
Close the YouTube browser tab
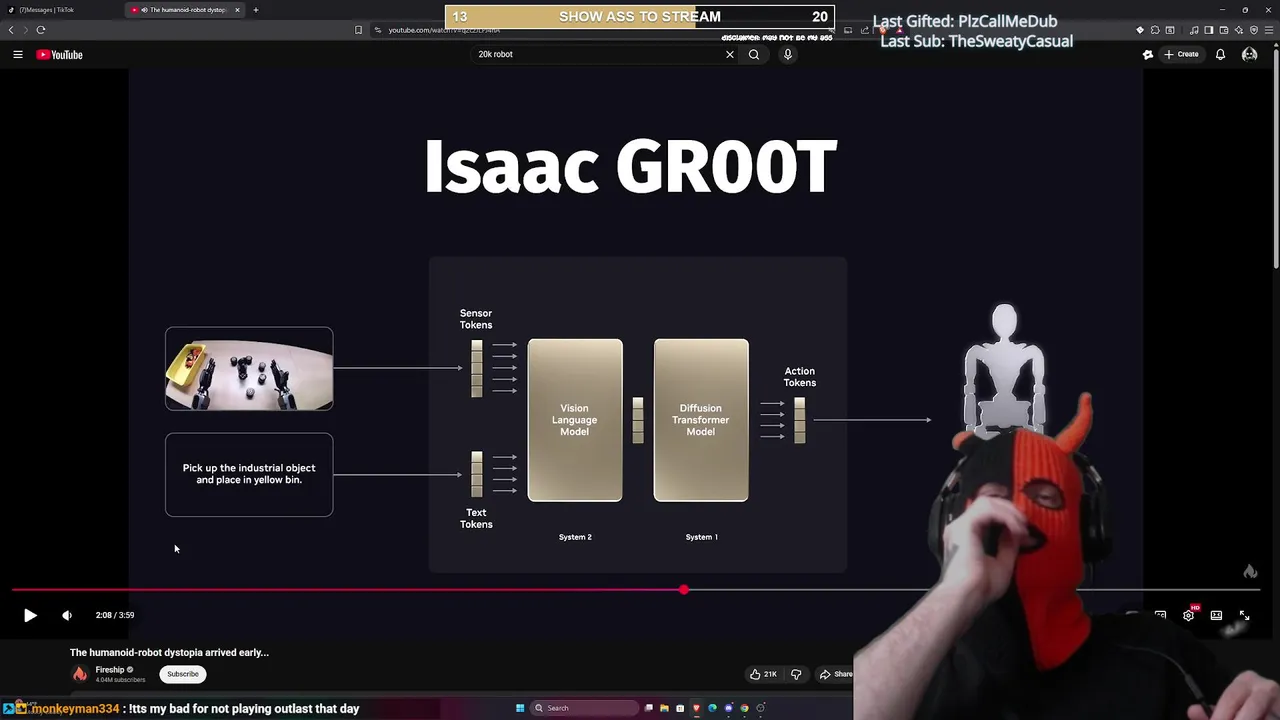[x=237, y=10]
